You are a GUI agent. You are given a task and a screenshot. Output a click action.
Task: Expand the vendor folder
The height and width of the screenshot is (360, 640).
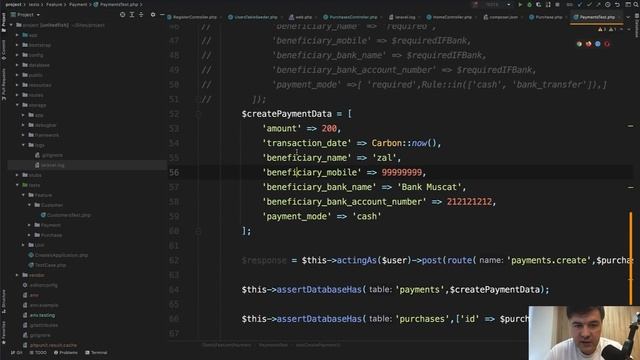(17, 275)
